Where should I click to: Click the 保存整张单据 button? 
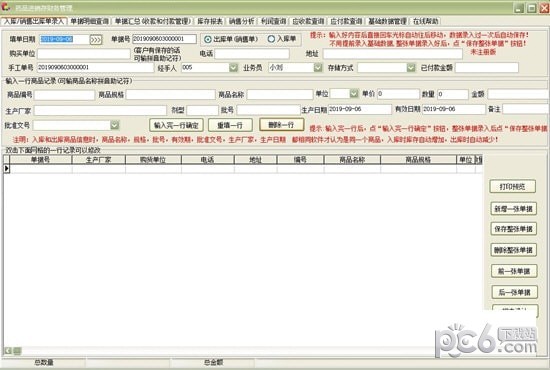[x=513, y=229]
